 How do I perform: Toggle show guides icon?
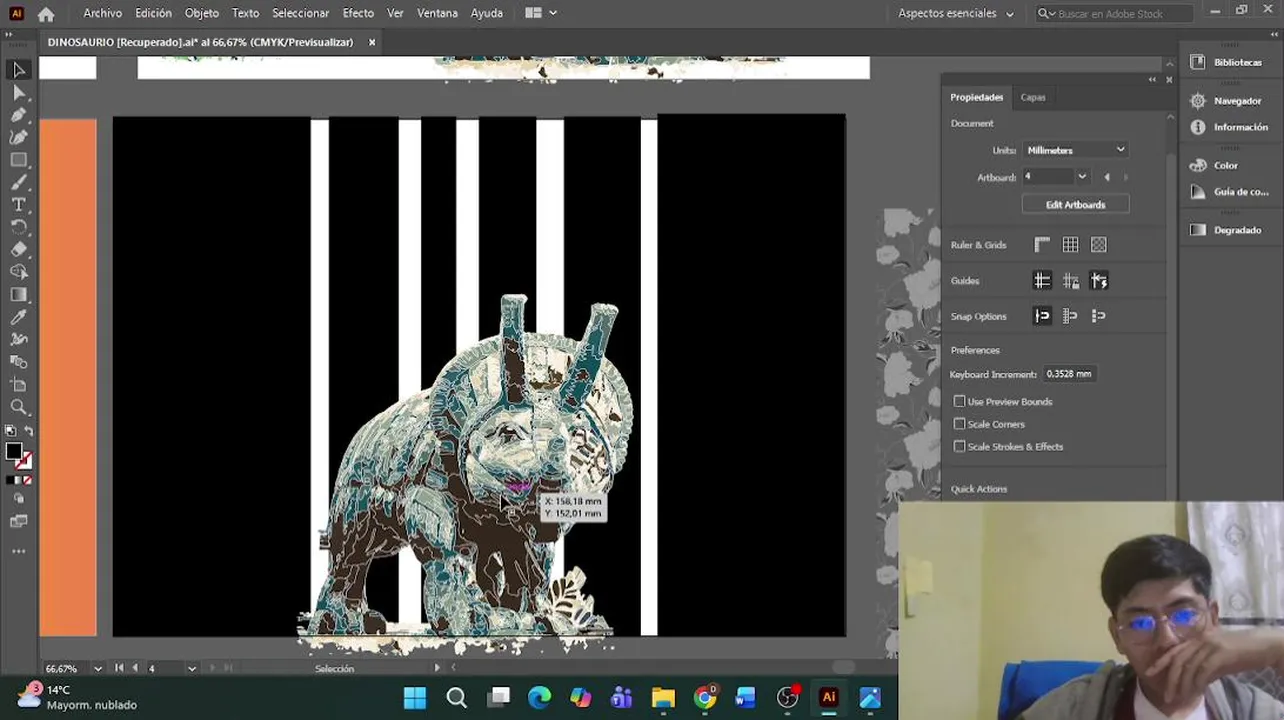pyautogui.click(x=1042, y=281)
